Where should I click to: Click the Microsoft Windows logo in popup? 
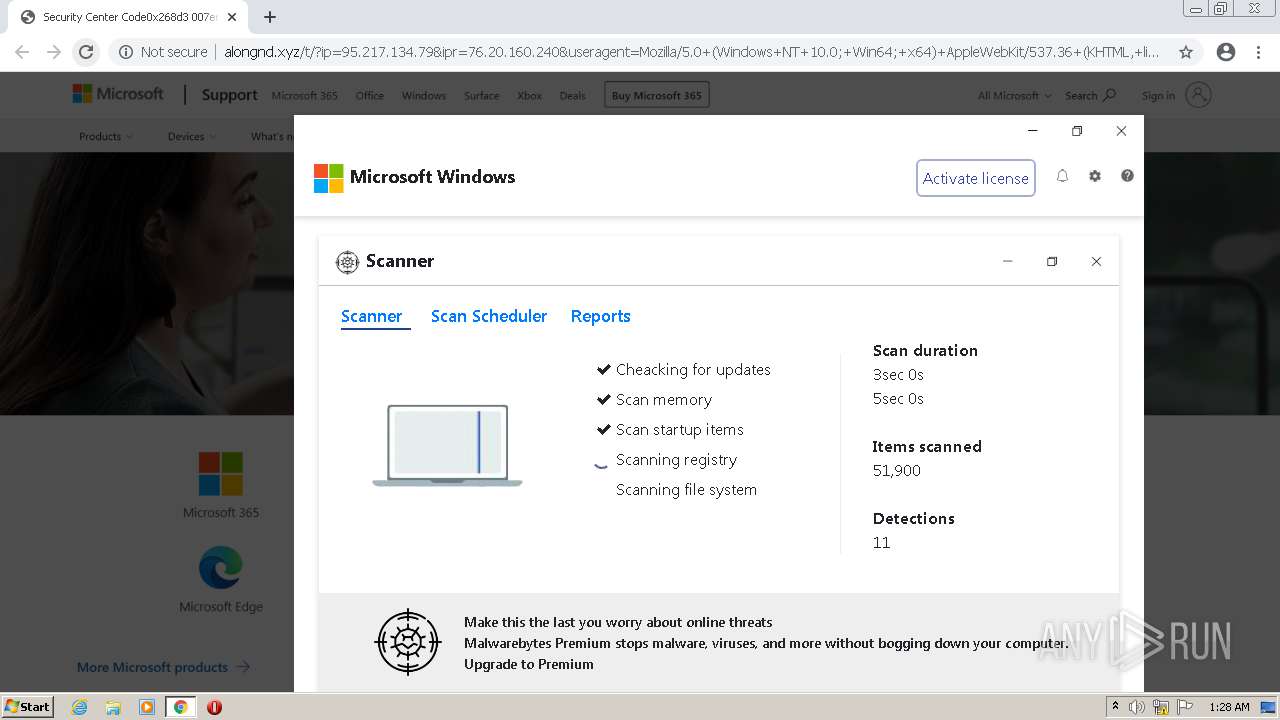[x=329, y=178]
